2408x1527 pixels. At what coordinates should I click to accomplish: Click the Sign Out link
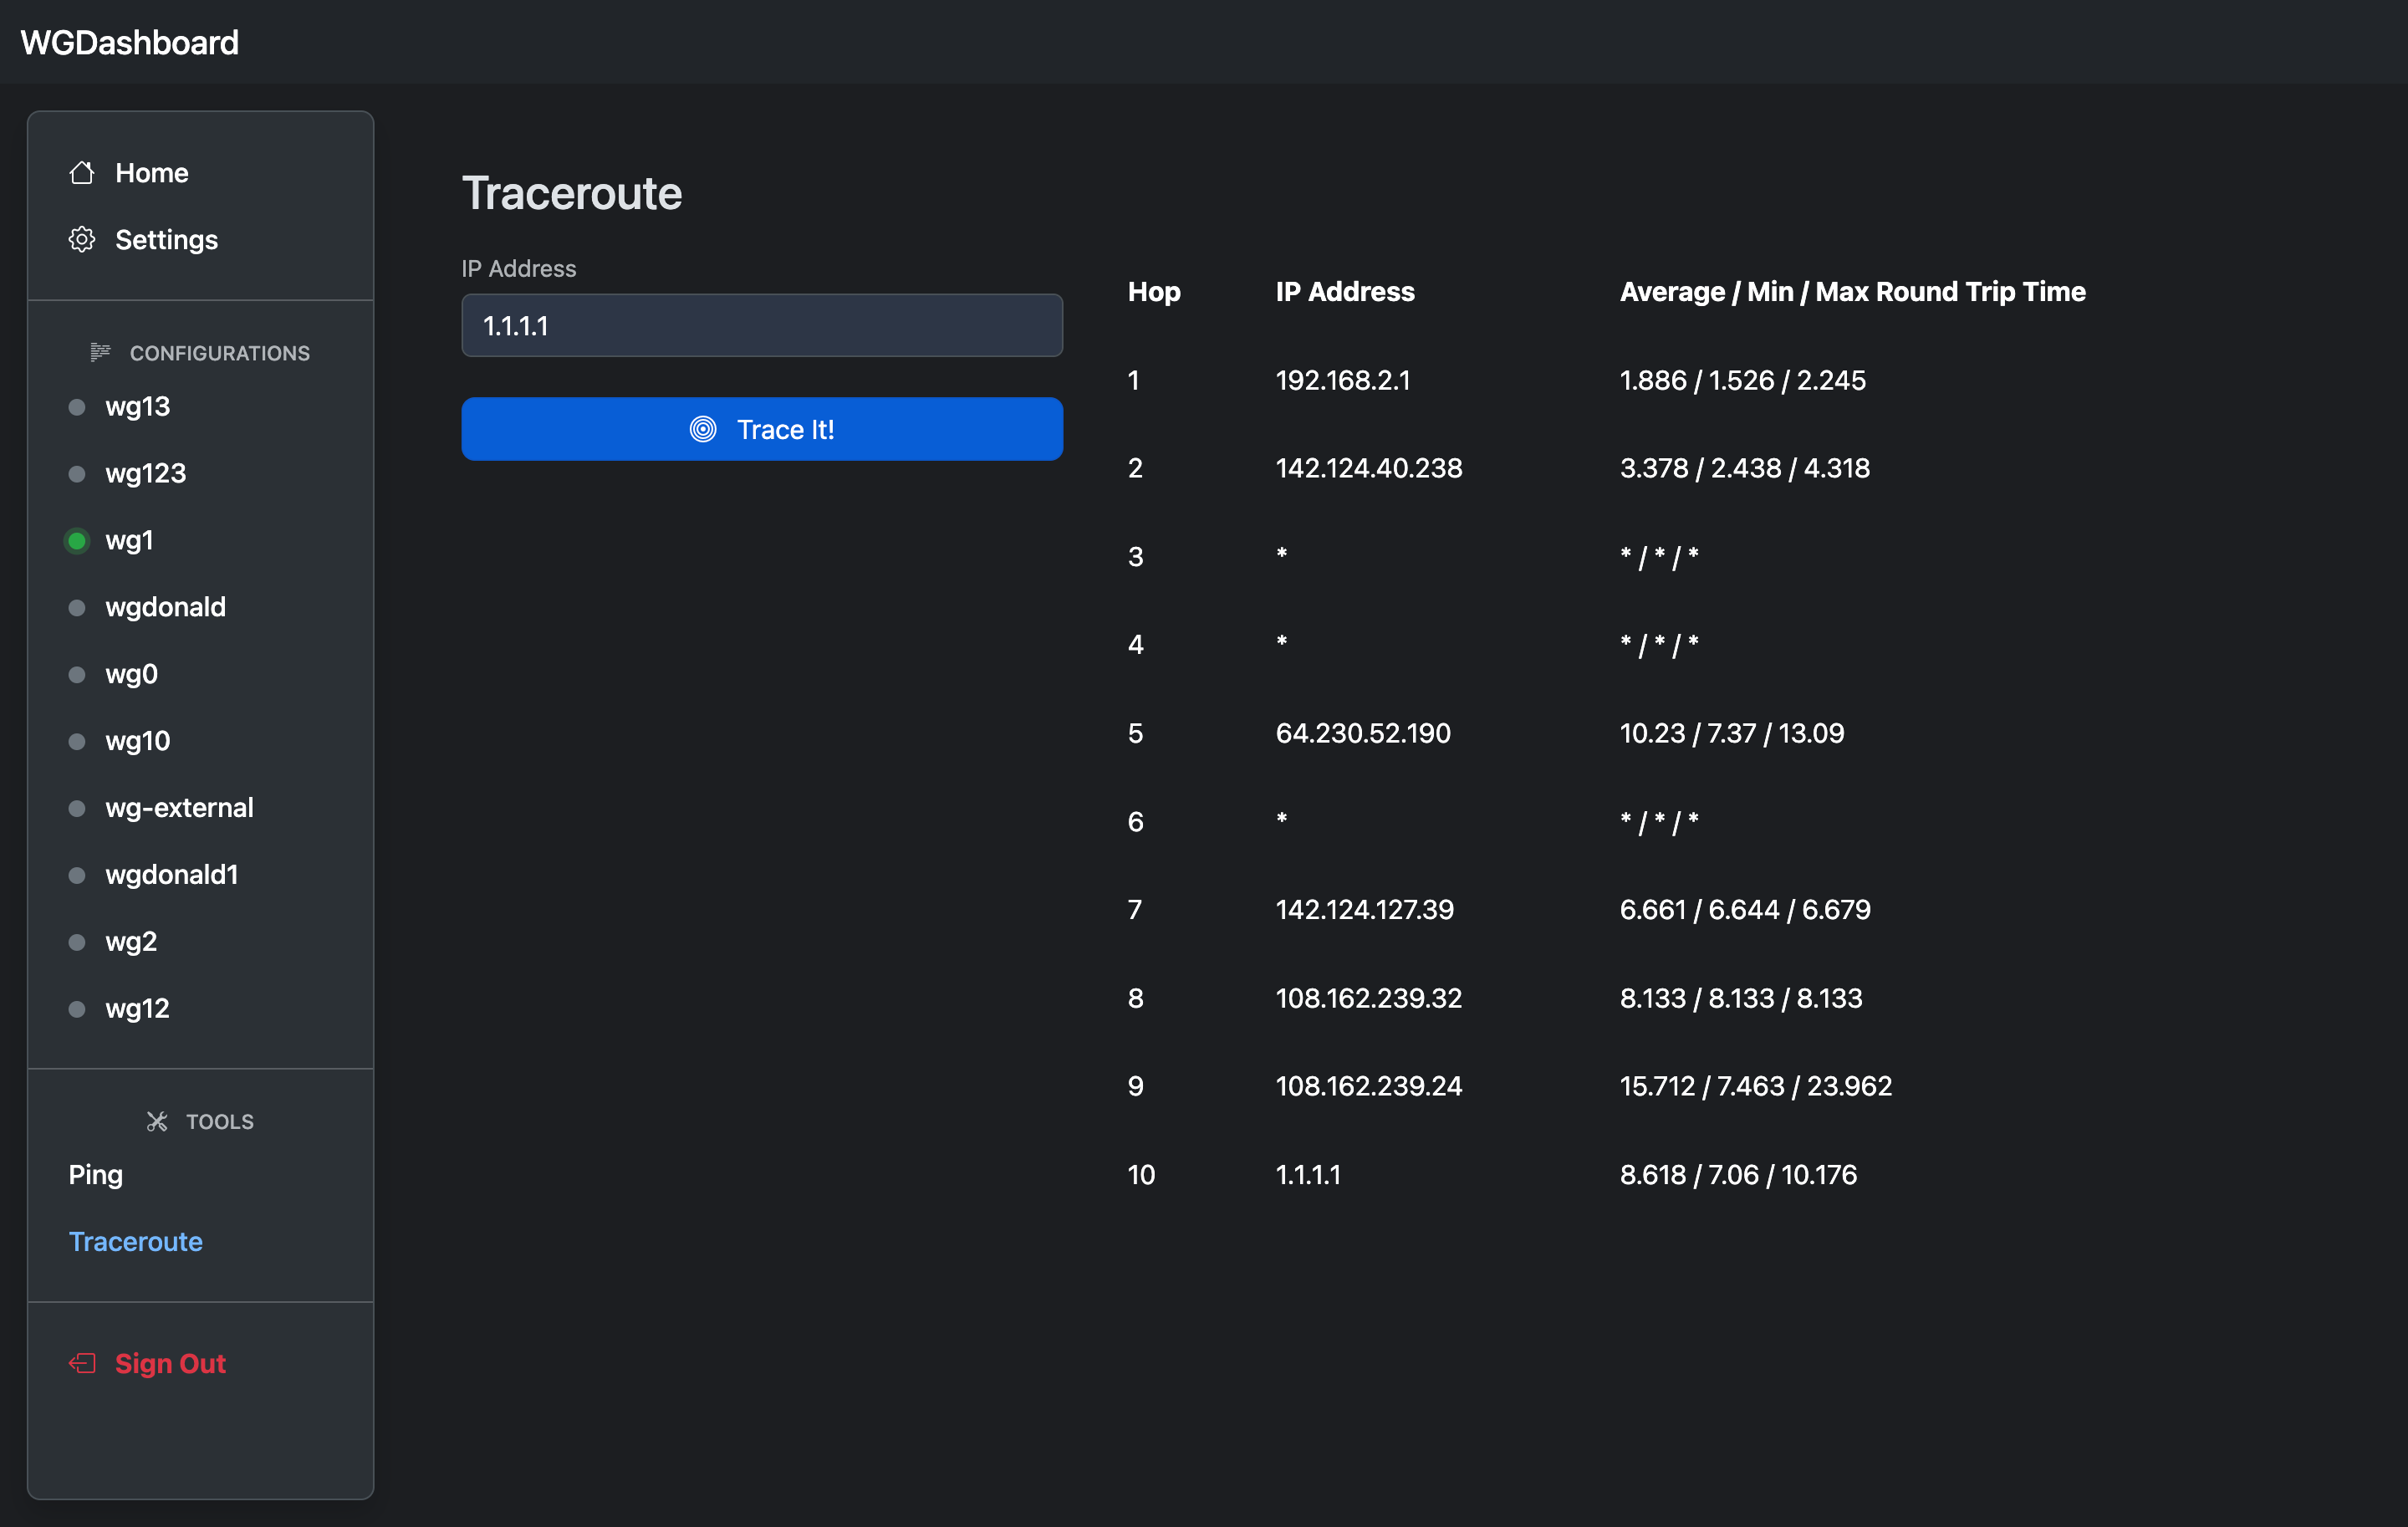point(170,1364)
